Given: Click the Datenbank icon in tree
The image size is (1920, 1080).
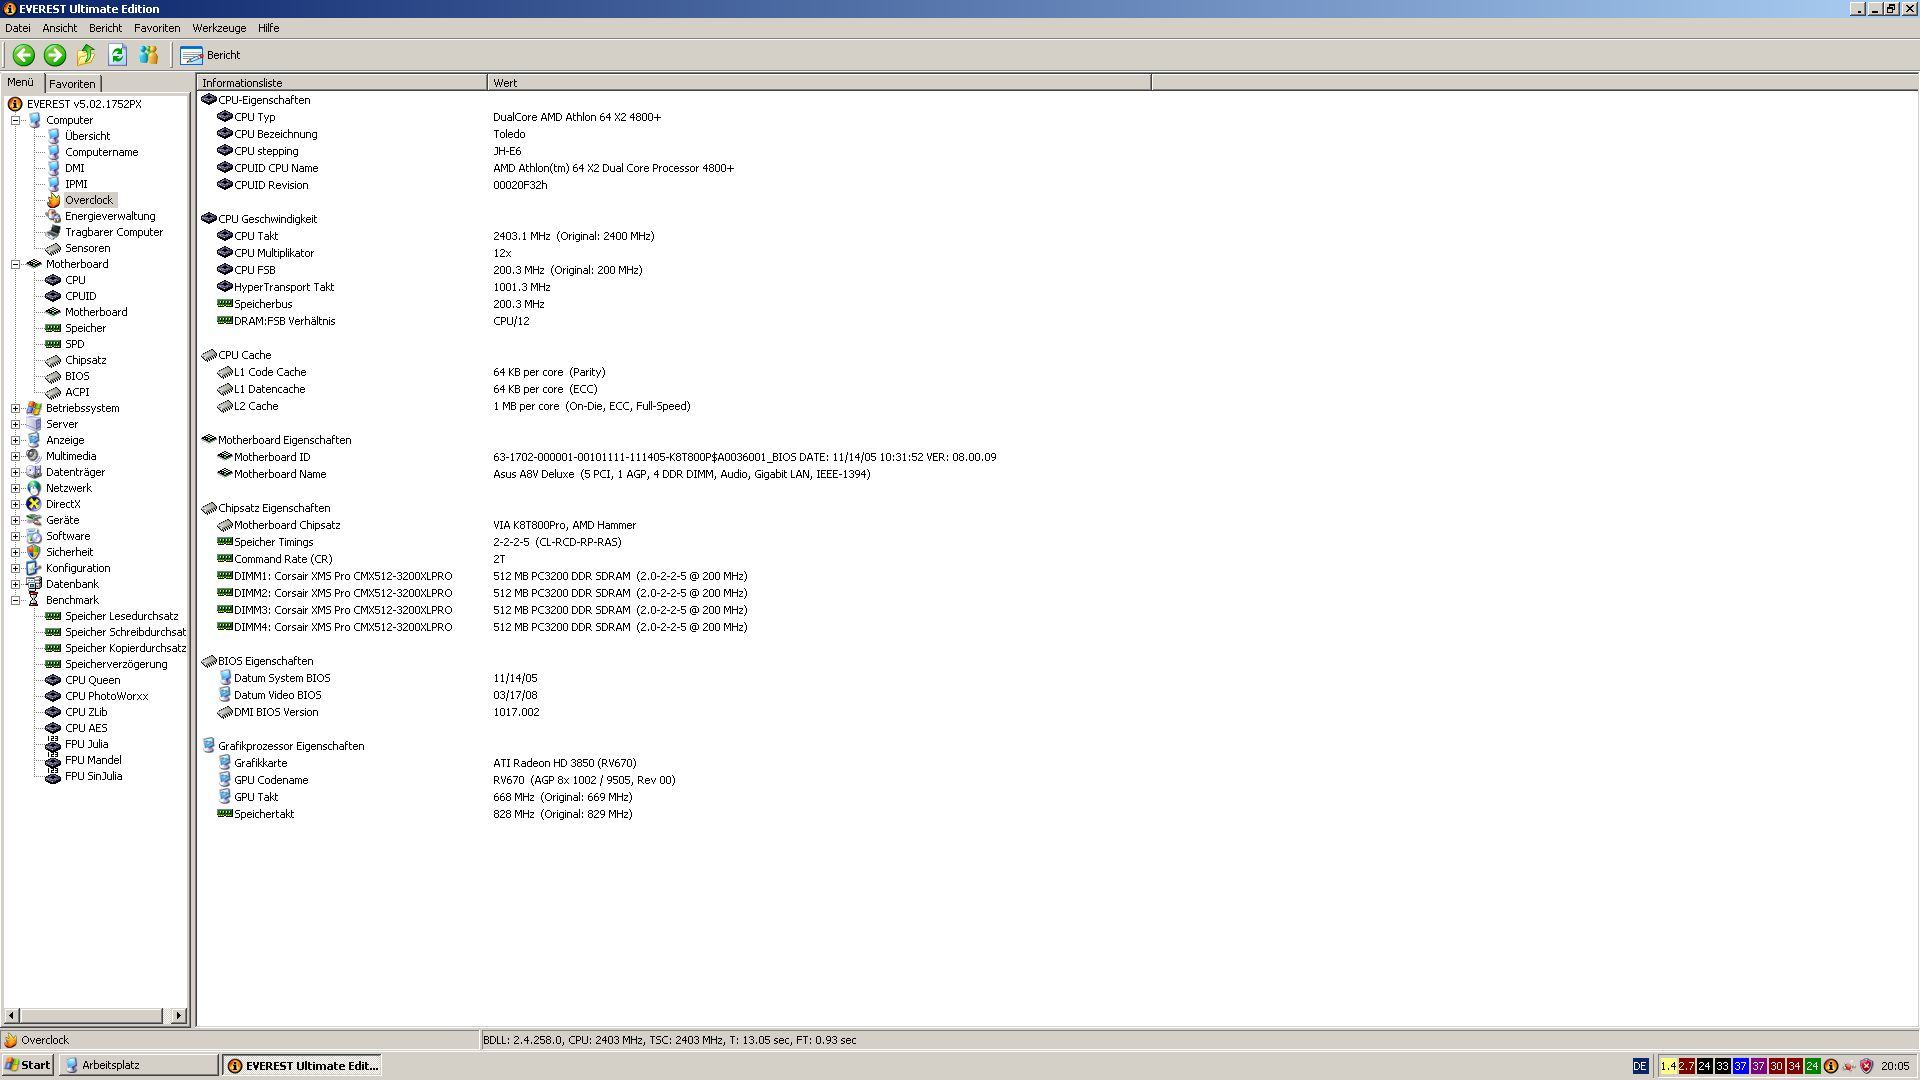Looking at the screenshot, I should pyautogui.click(x=34, y=584).
